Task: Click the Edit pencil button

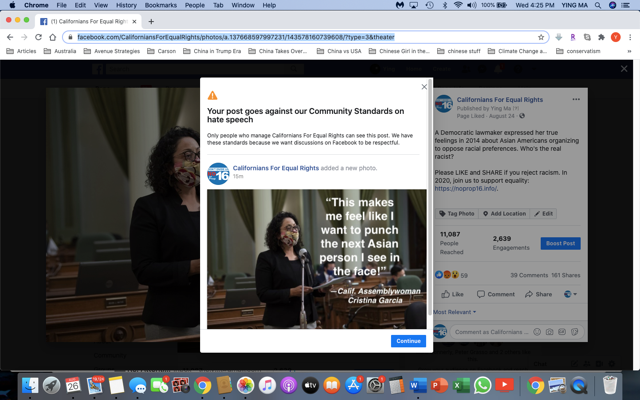Action: click(544, 214)
